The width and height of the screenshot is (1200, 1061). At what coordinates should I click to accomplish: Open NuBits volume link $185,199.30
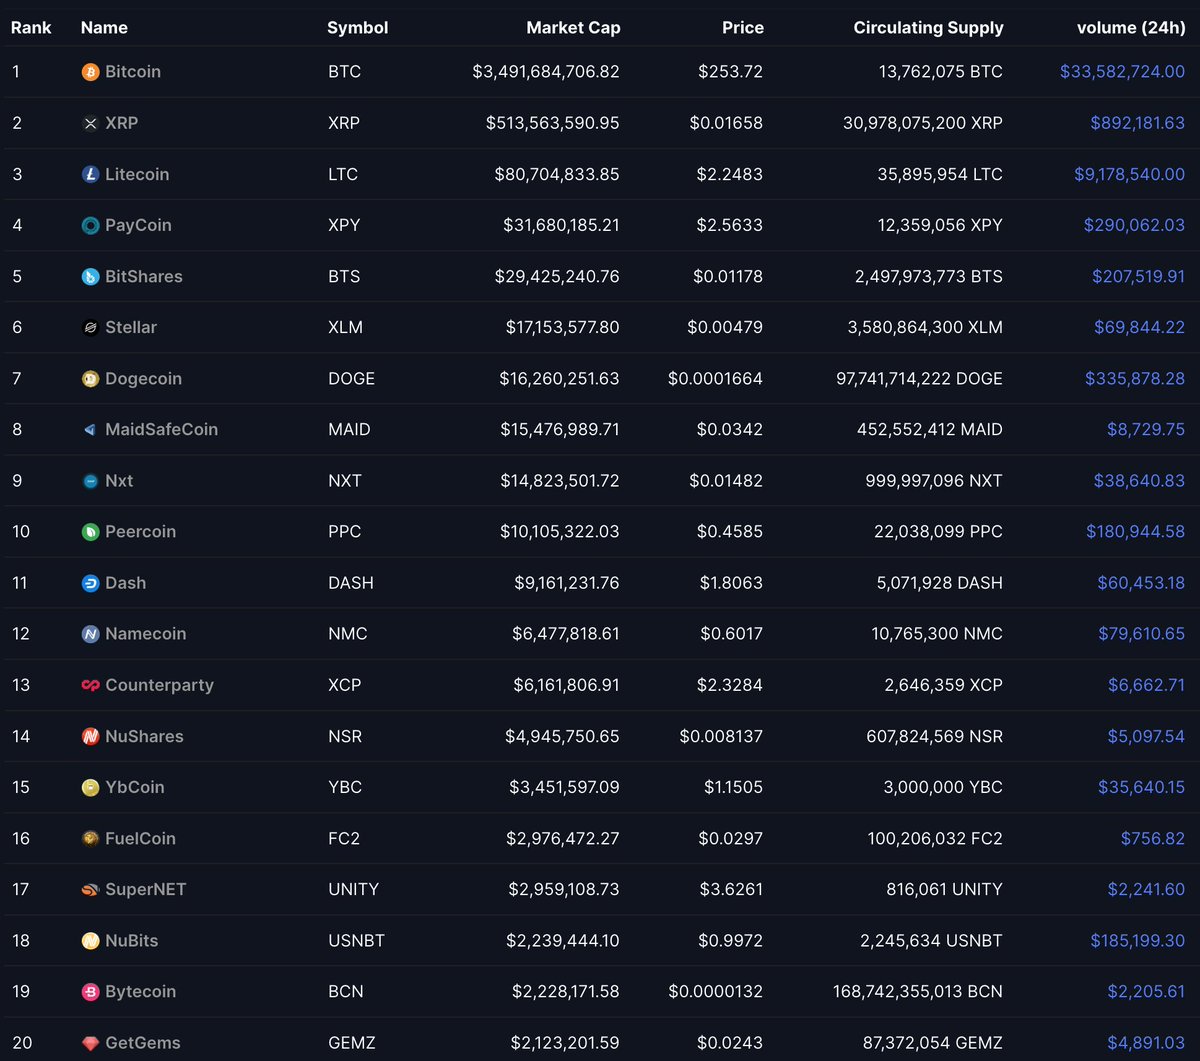1138,940
